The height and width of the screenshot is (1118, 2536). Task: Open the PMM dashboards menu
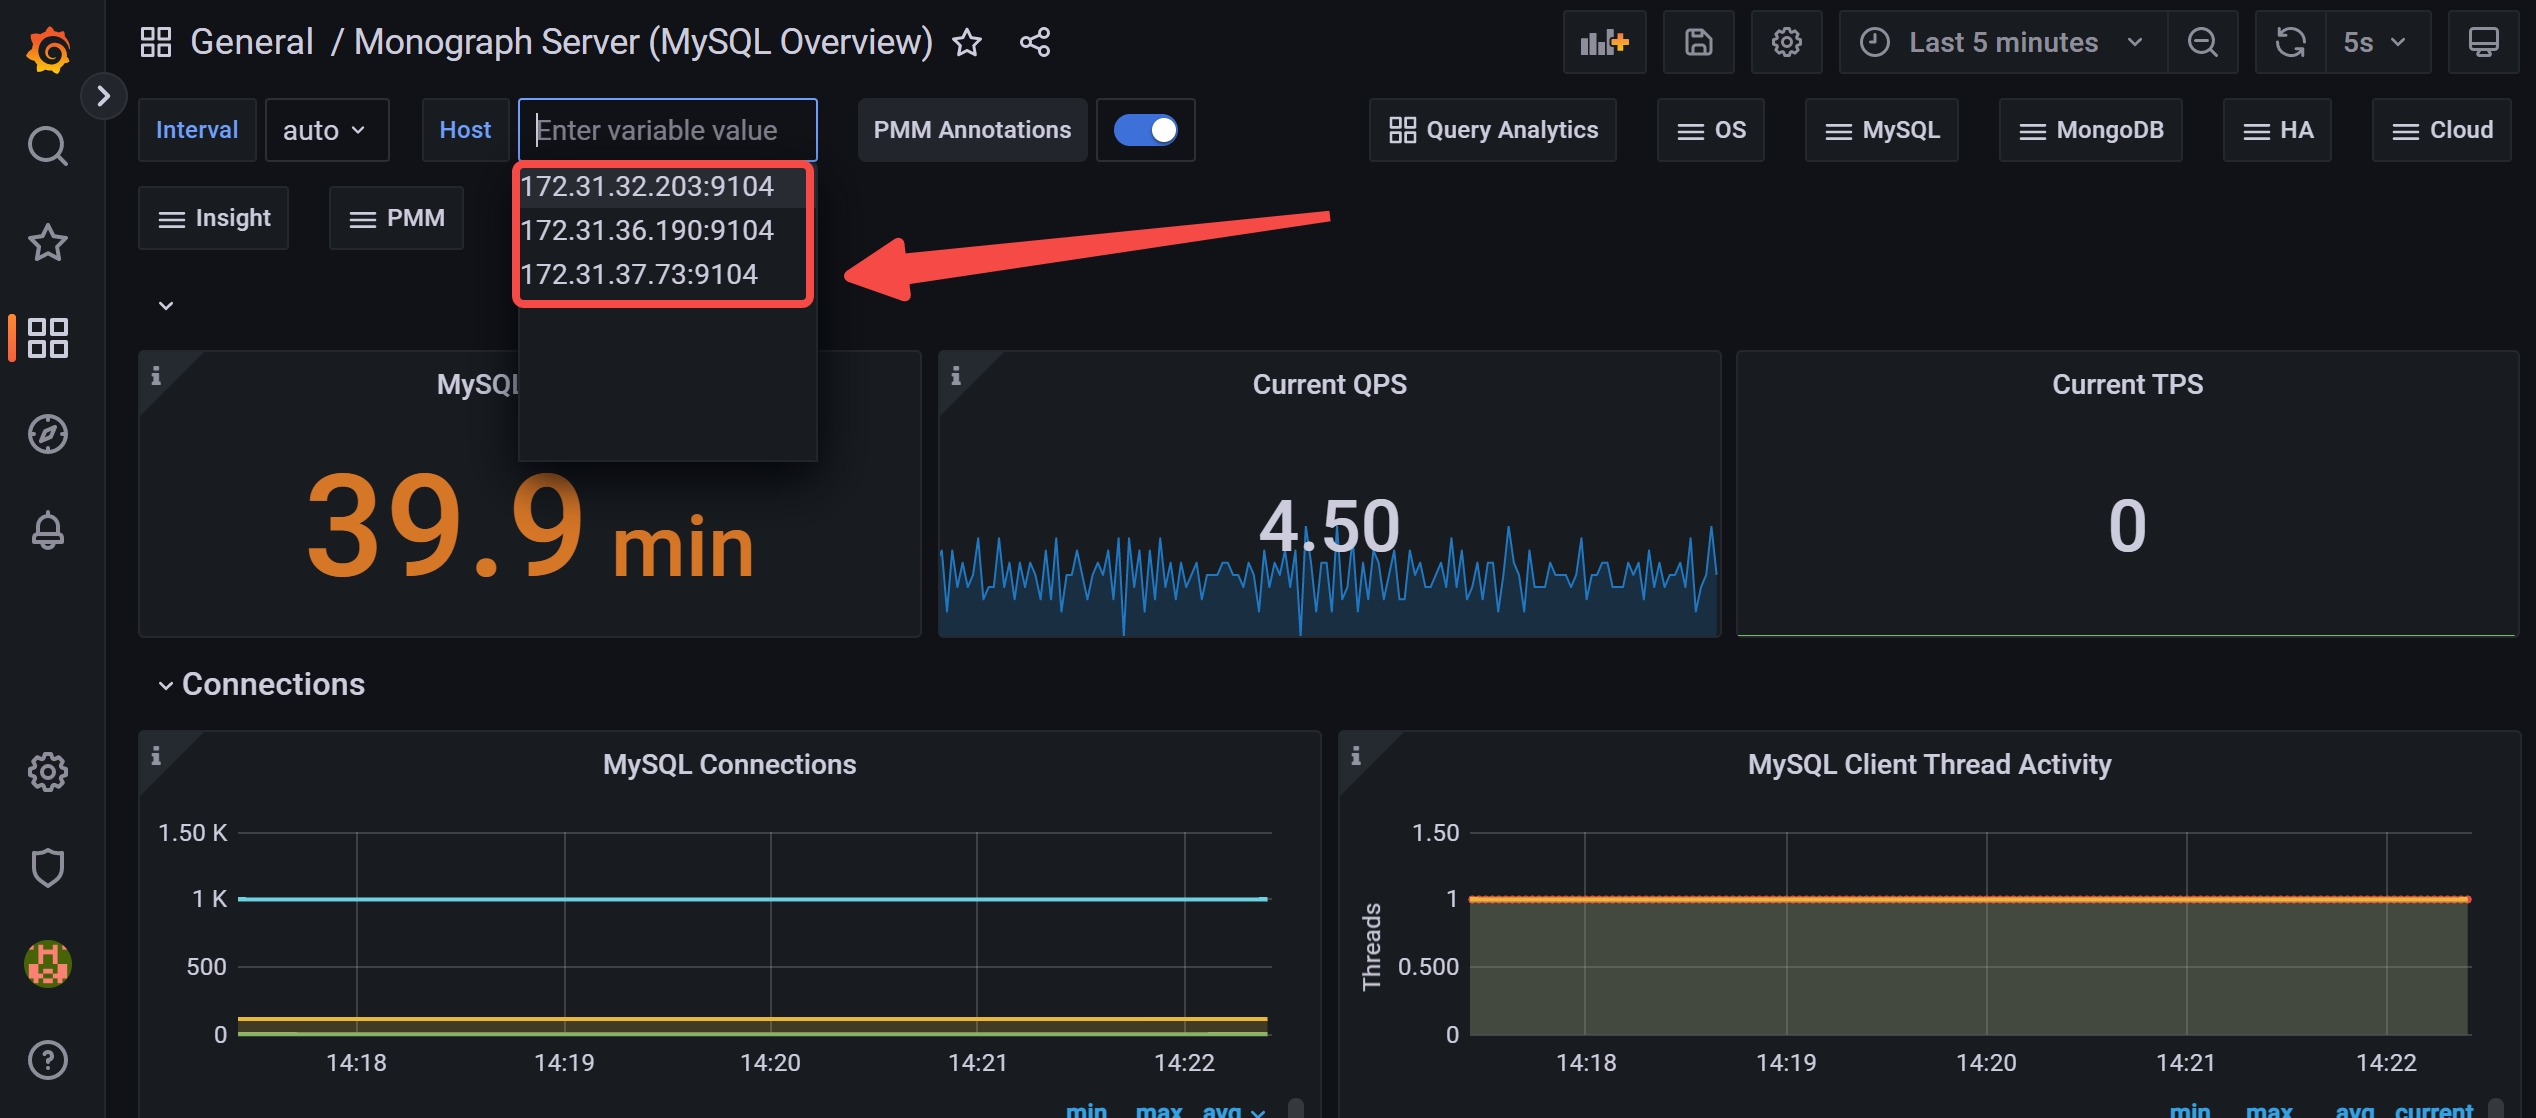click(396, 218)
